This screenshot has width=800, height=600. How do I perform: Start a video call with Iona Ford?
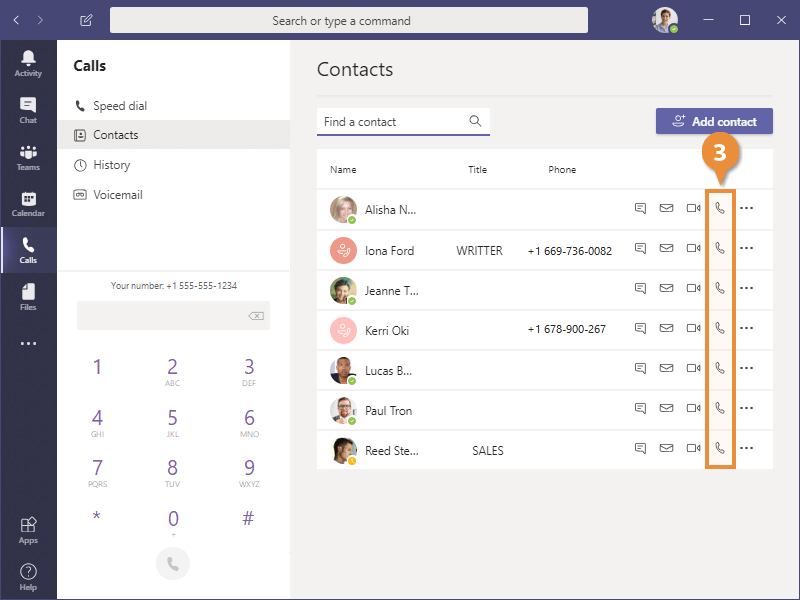tap(692, 248)
